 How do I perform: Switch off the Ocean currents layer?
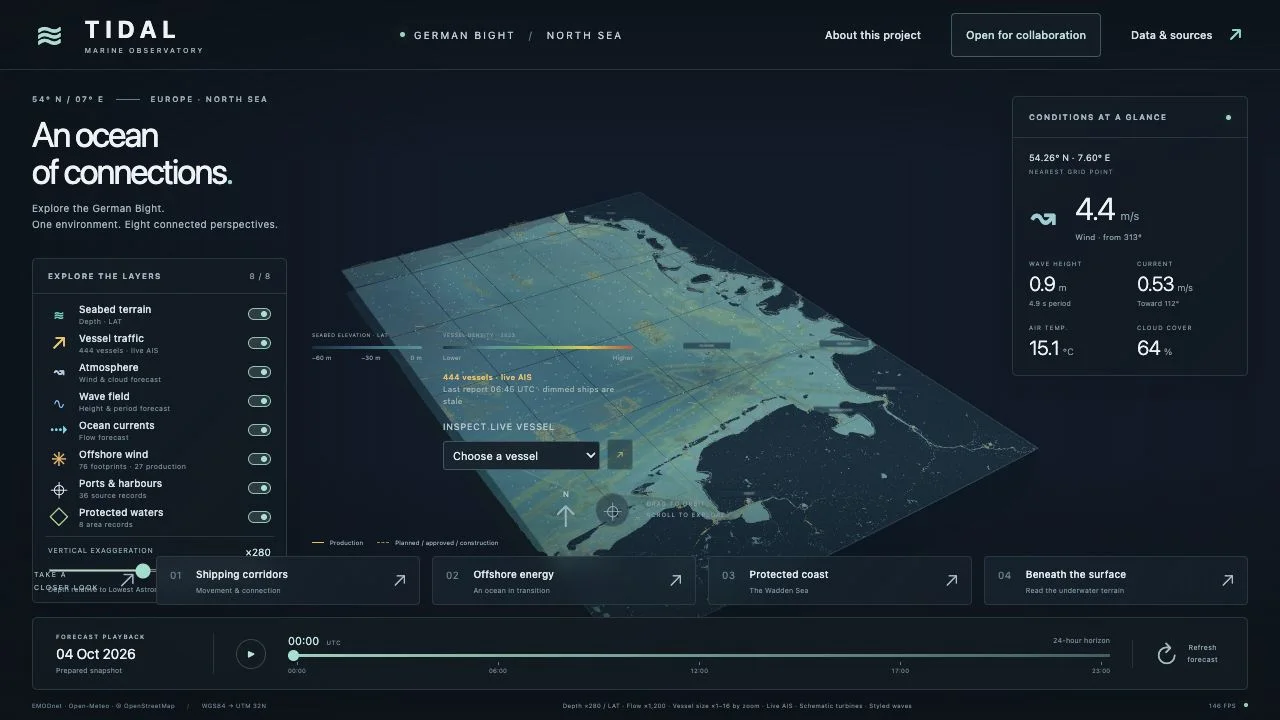tap(259, 430)
